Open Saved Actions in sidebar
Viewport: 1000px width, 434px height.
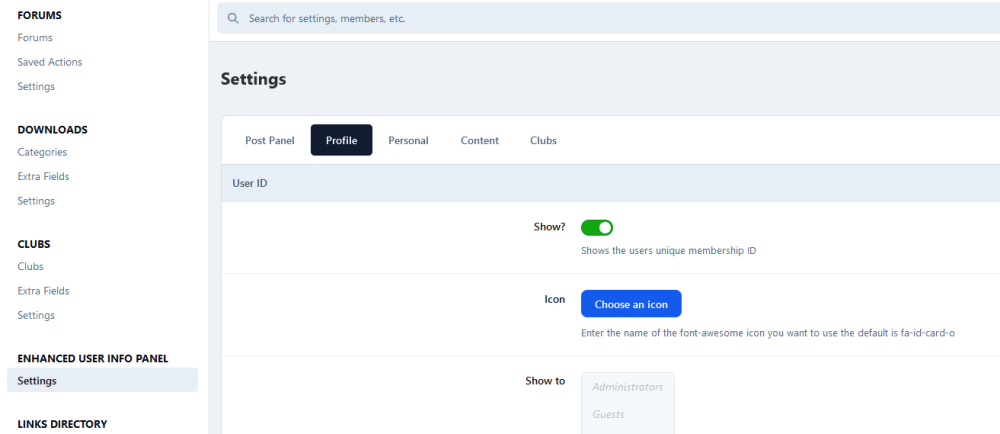(50, 62)
